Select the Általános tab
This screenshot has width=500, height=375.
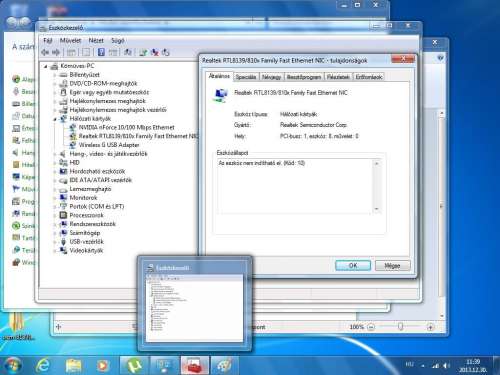tap(219, 76)
